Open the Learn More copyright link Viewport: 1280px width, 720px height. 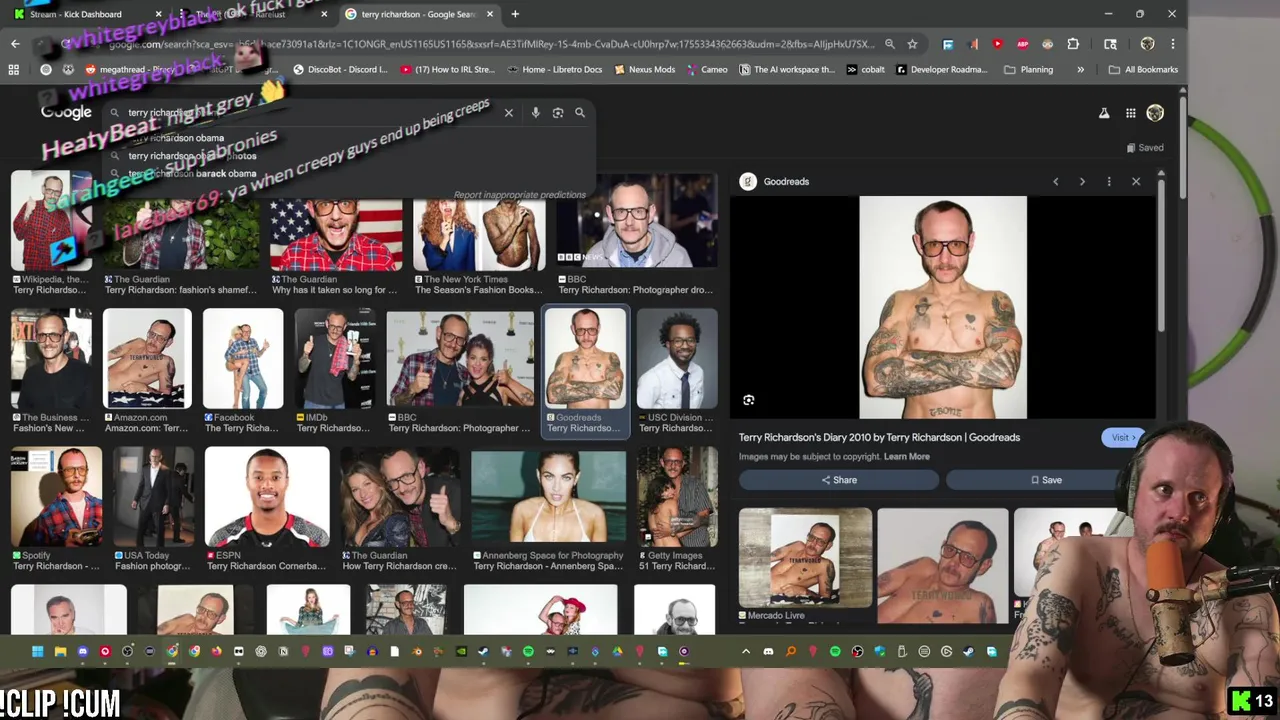(907, 457)
